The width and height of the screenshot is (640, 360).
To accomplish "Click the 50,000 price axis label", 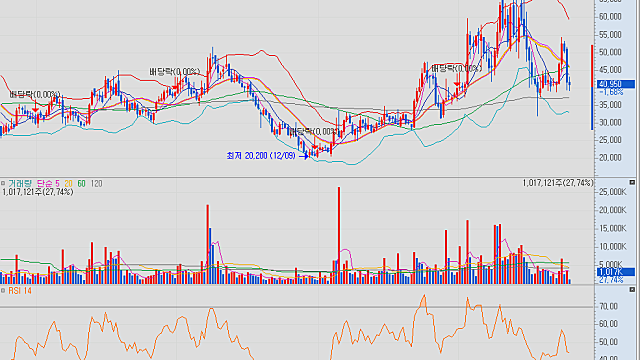I will 610,52.
